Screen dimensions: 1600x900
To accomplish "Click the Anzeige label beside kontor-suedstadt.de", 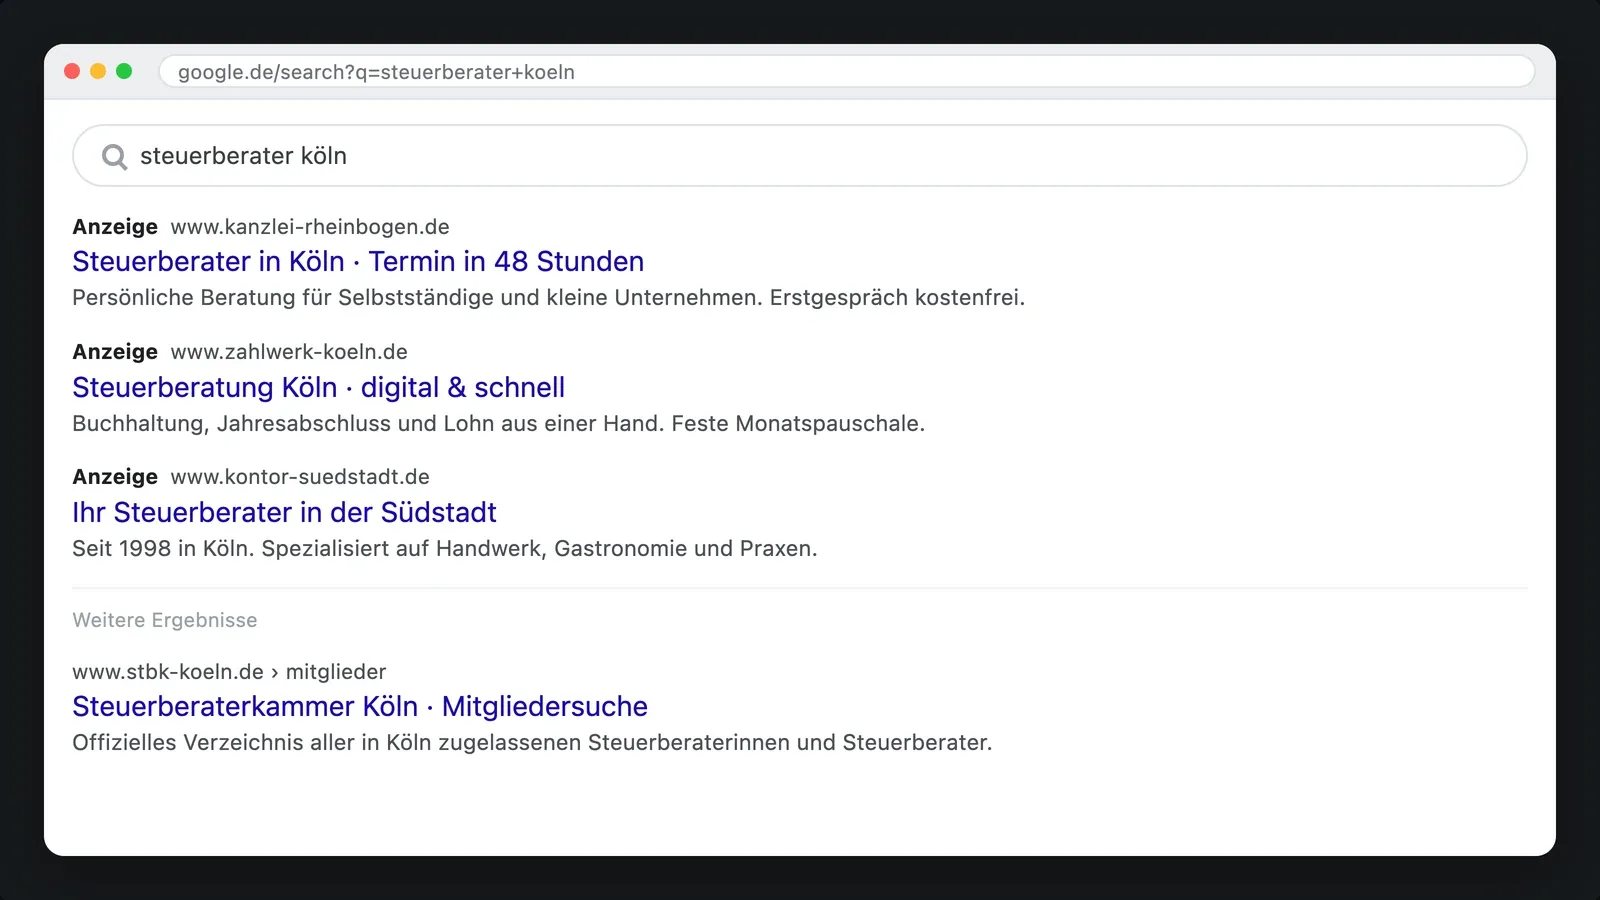I will 115,477.
